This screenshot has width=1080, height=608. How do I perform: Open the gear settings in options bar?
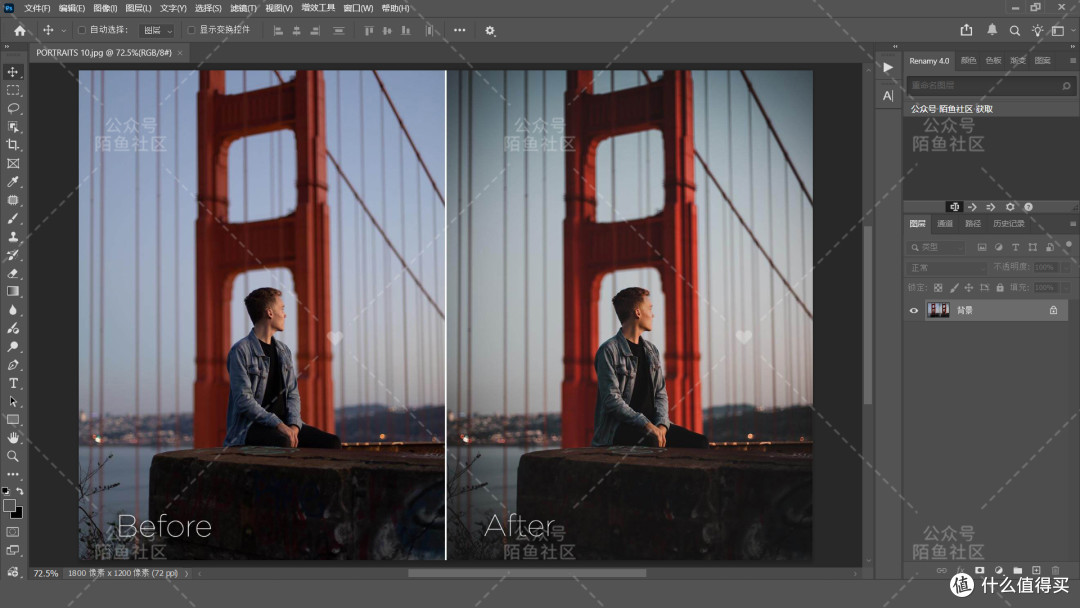[x=490, y=31]
